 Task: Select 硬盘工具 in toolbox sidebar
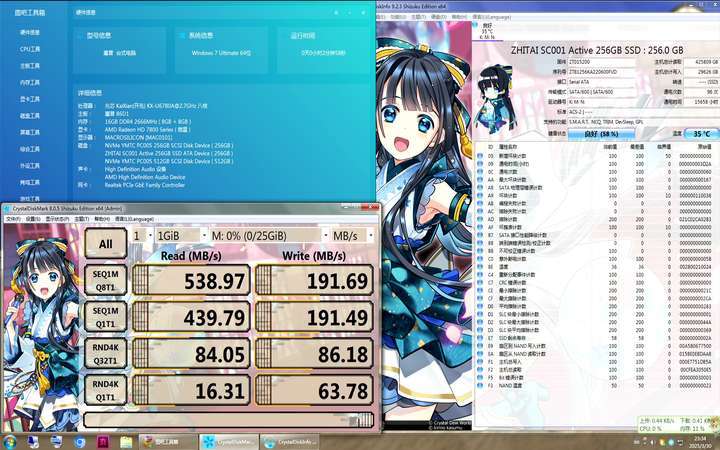(x=30, y=116)
